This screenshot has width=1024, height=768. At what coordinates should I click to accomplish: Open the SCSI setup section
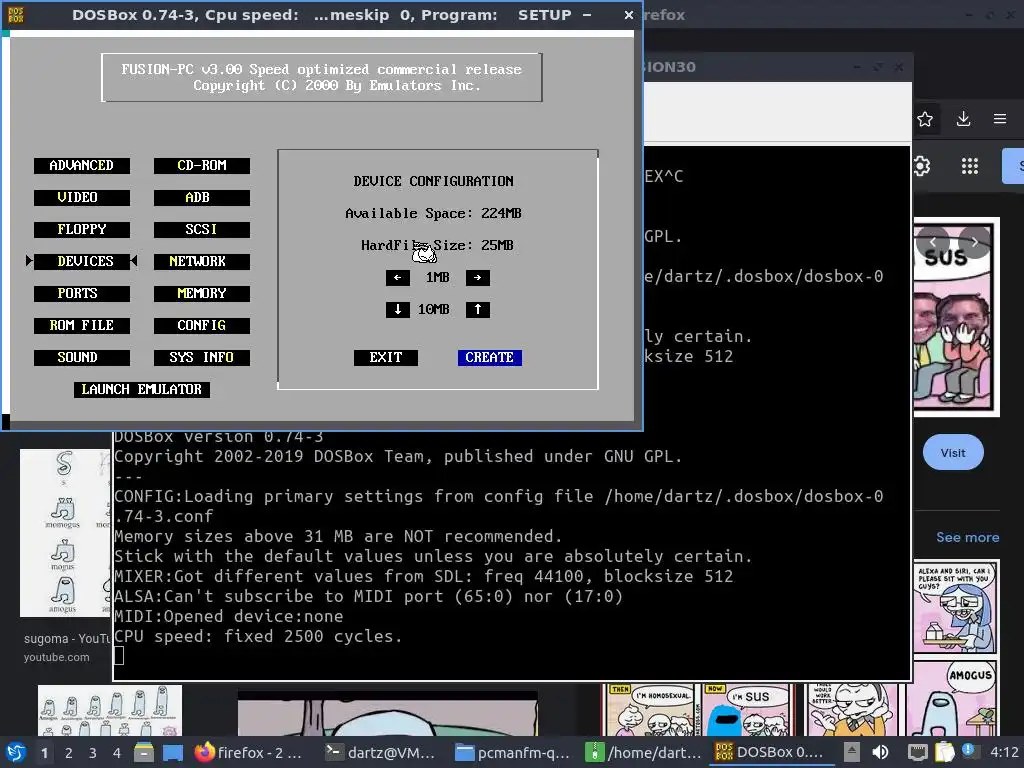pos(202,229)
